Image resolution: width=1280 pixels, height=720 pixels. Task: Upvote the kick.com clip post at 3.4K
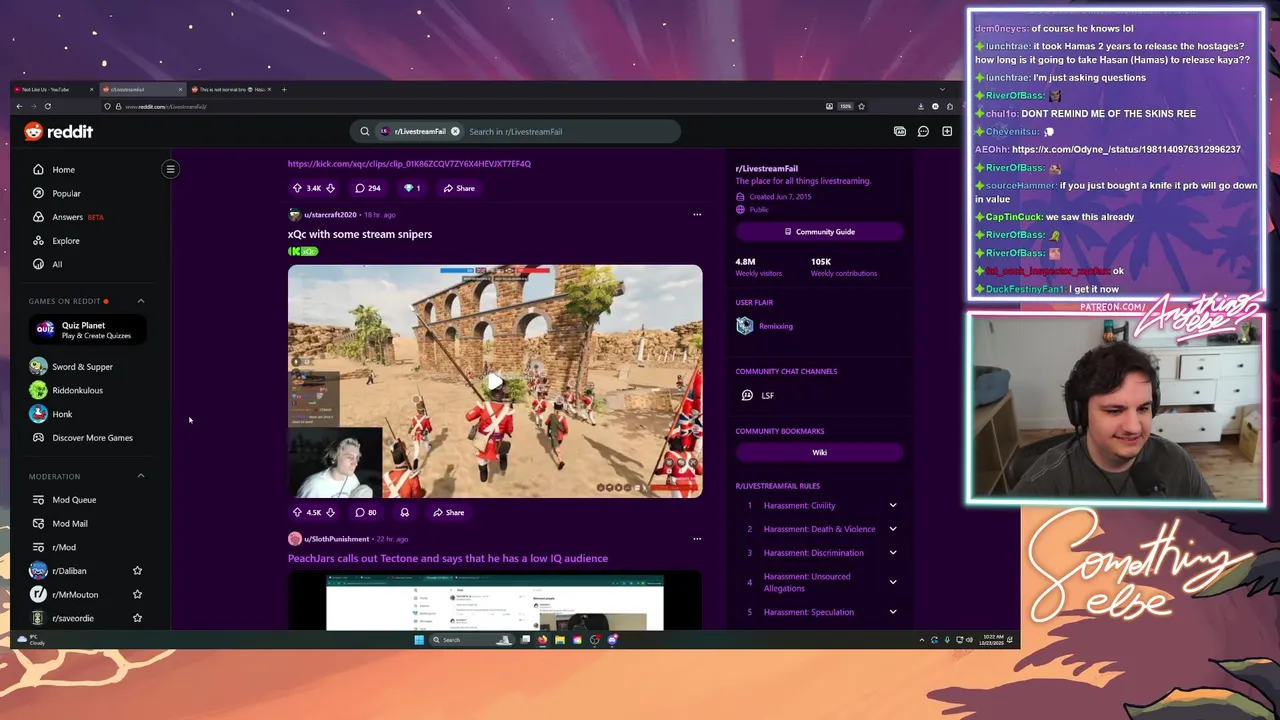[297, 188]
